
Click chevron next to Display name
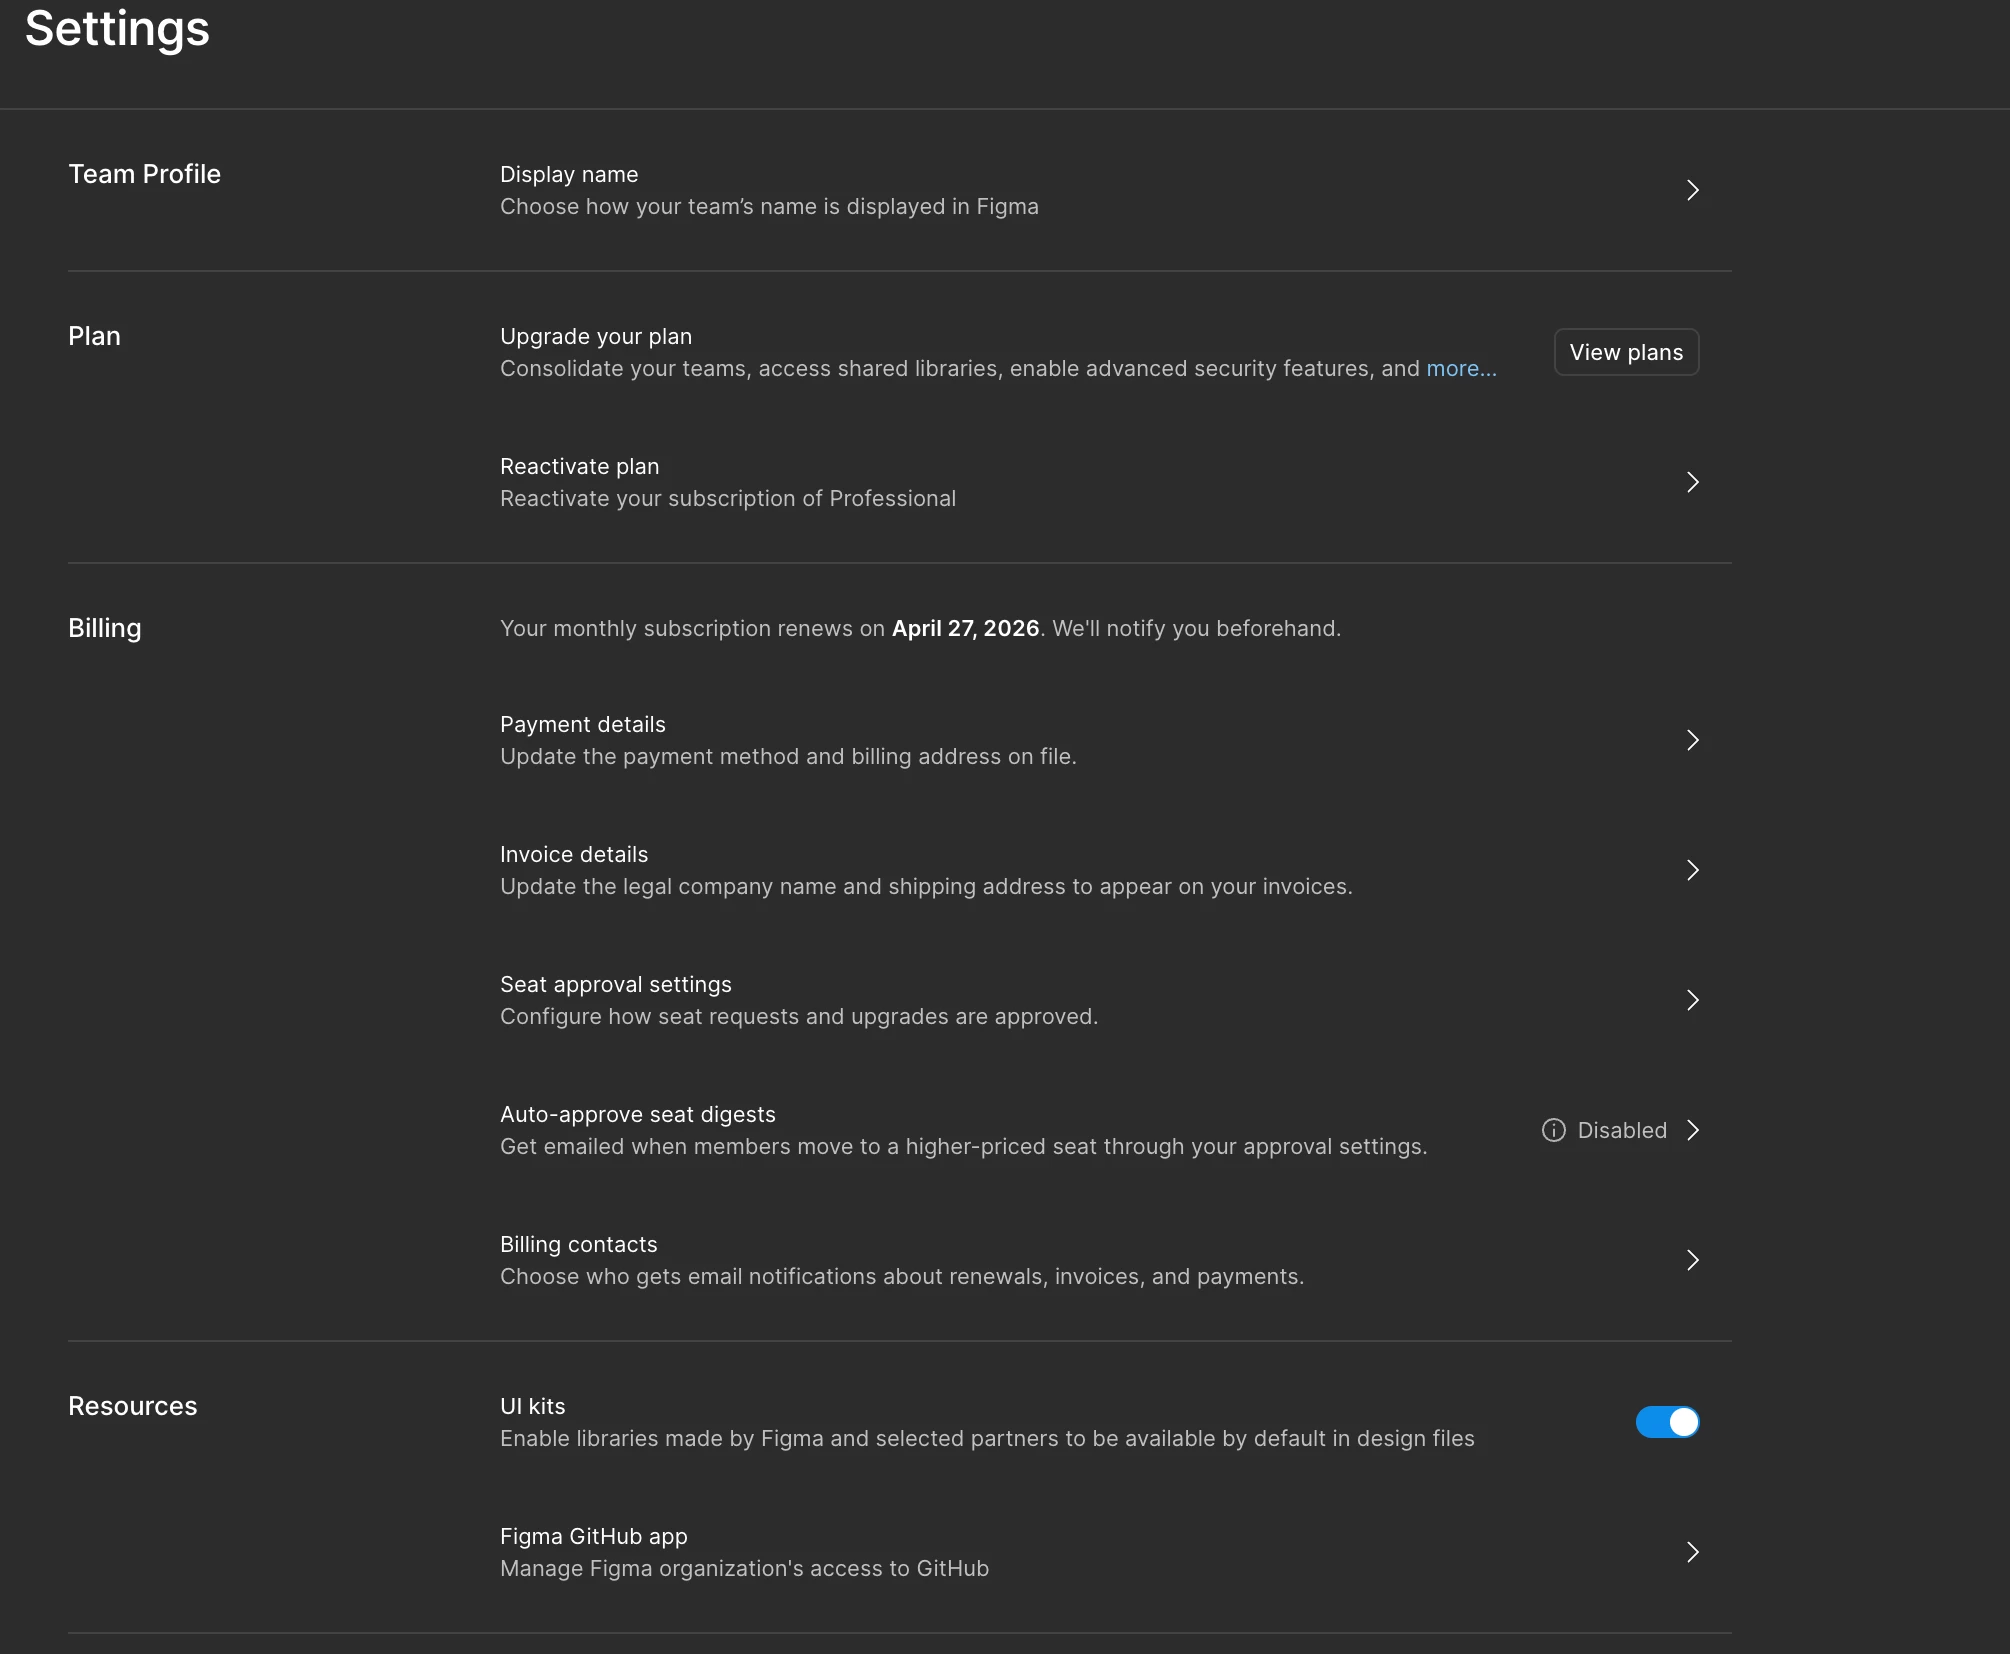pos(1692,190)
